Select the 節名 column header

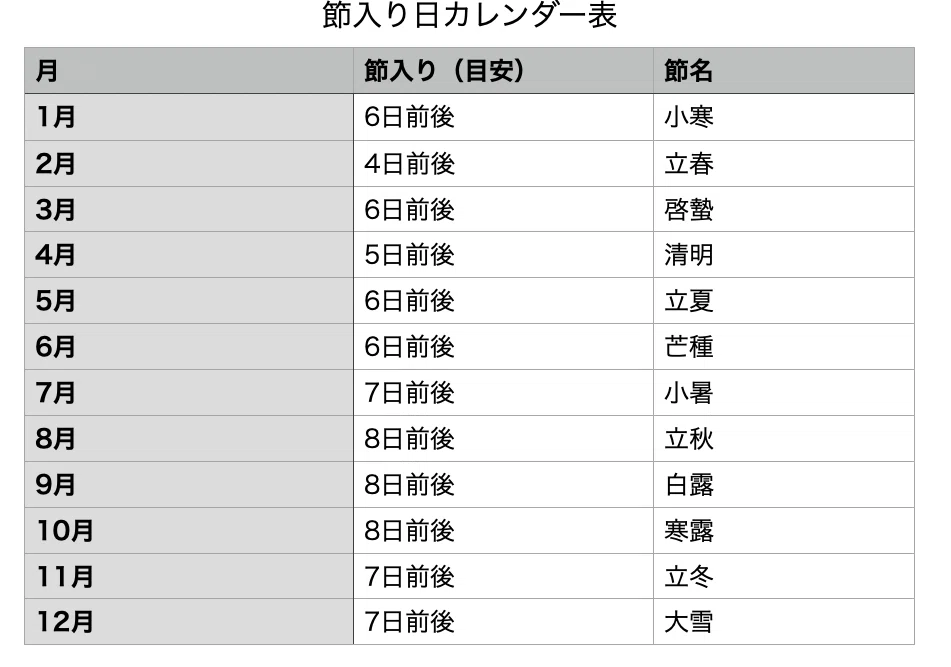coord(784,70)
